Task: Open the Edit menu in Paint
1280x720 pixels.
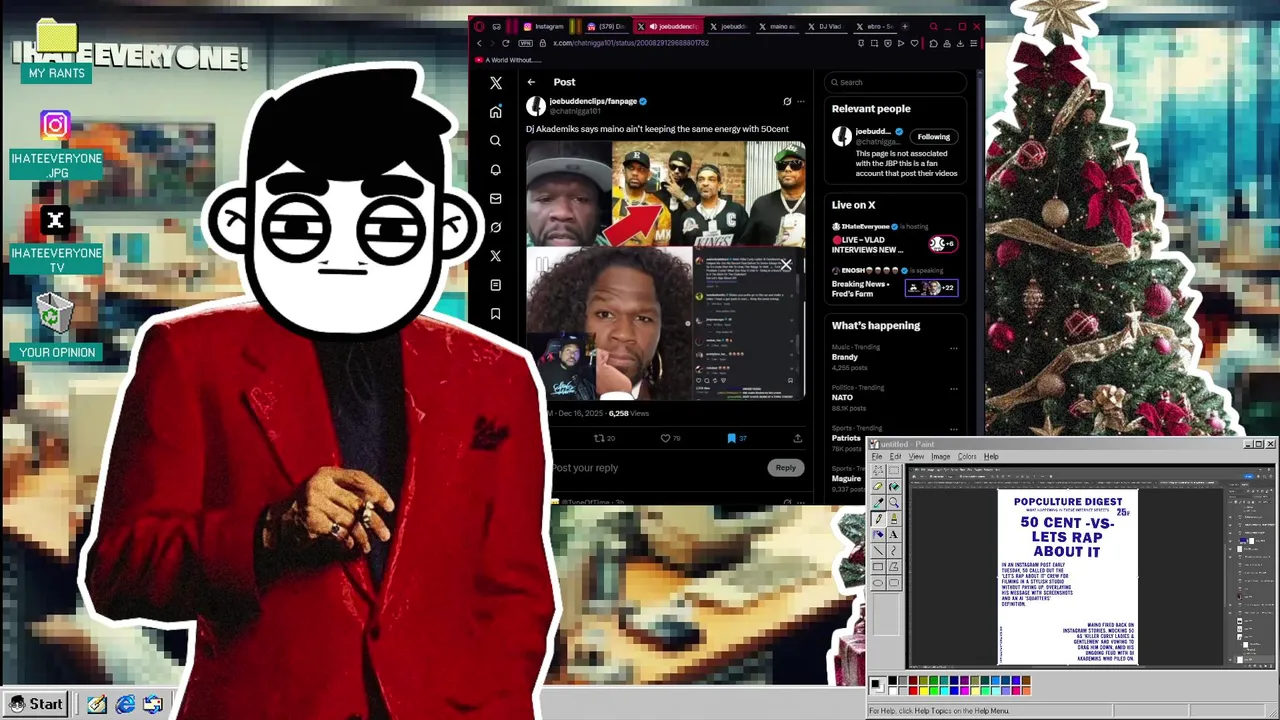Action: 896,457
